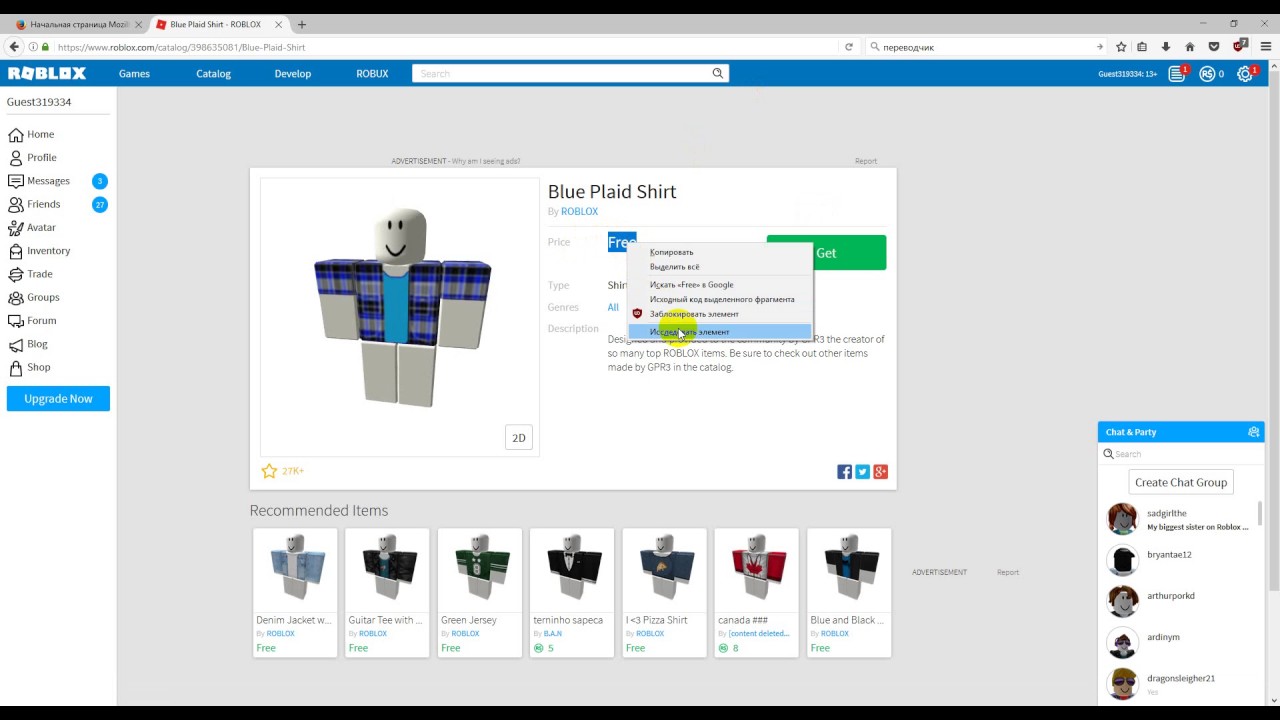1280x720 pixels.
Task: Click the favorite star icon under the shirt
Action: [x=269, y=471]
